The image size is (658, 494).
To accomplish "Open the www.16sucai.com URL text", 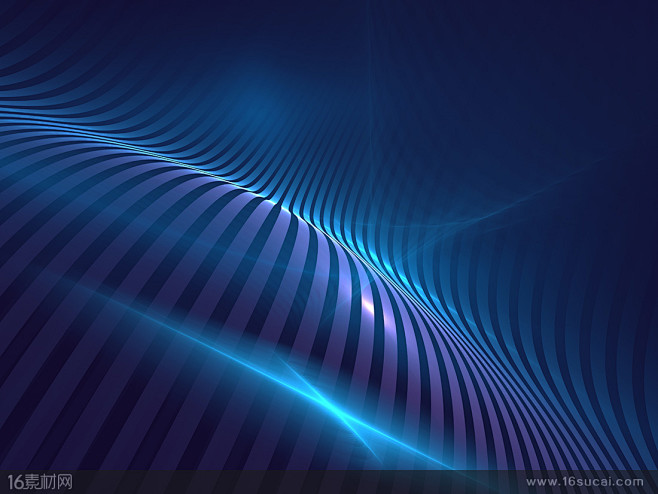I will click(585, 481).
